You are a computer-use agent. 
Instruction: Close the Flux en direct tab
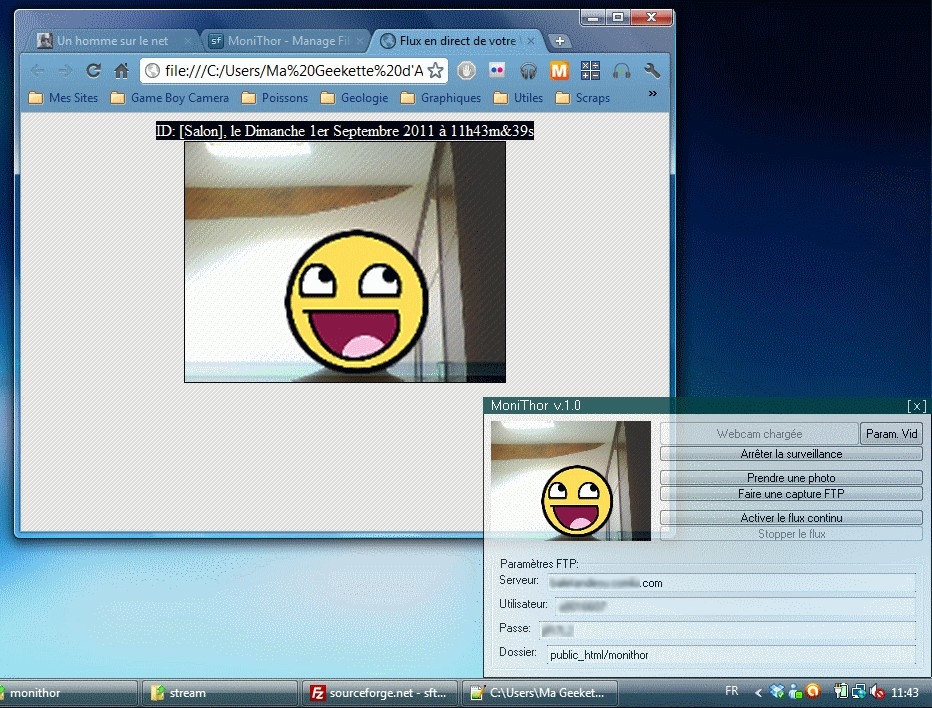(531, 41)
